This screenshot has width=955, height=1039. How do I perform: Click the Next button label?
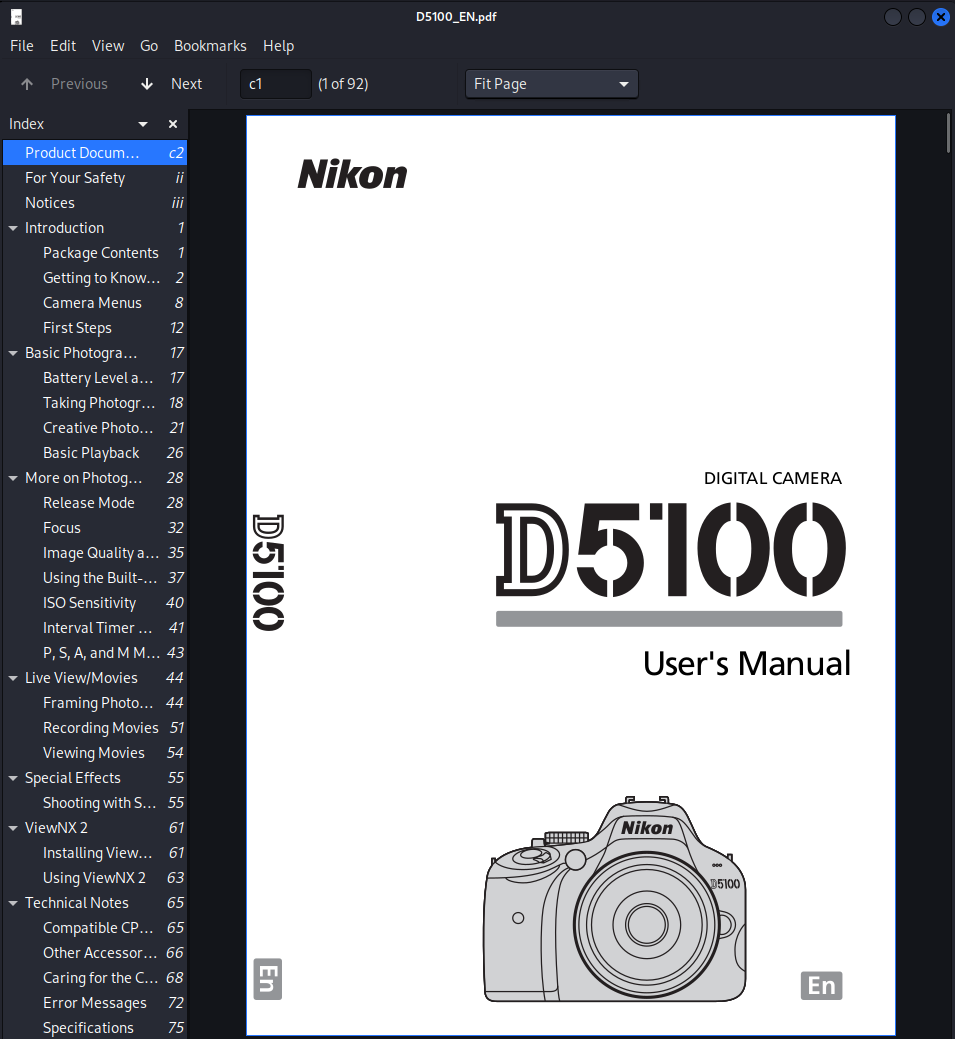[186, 84]
